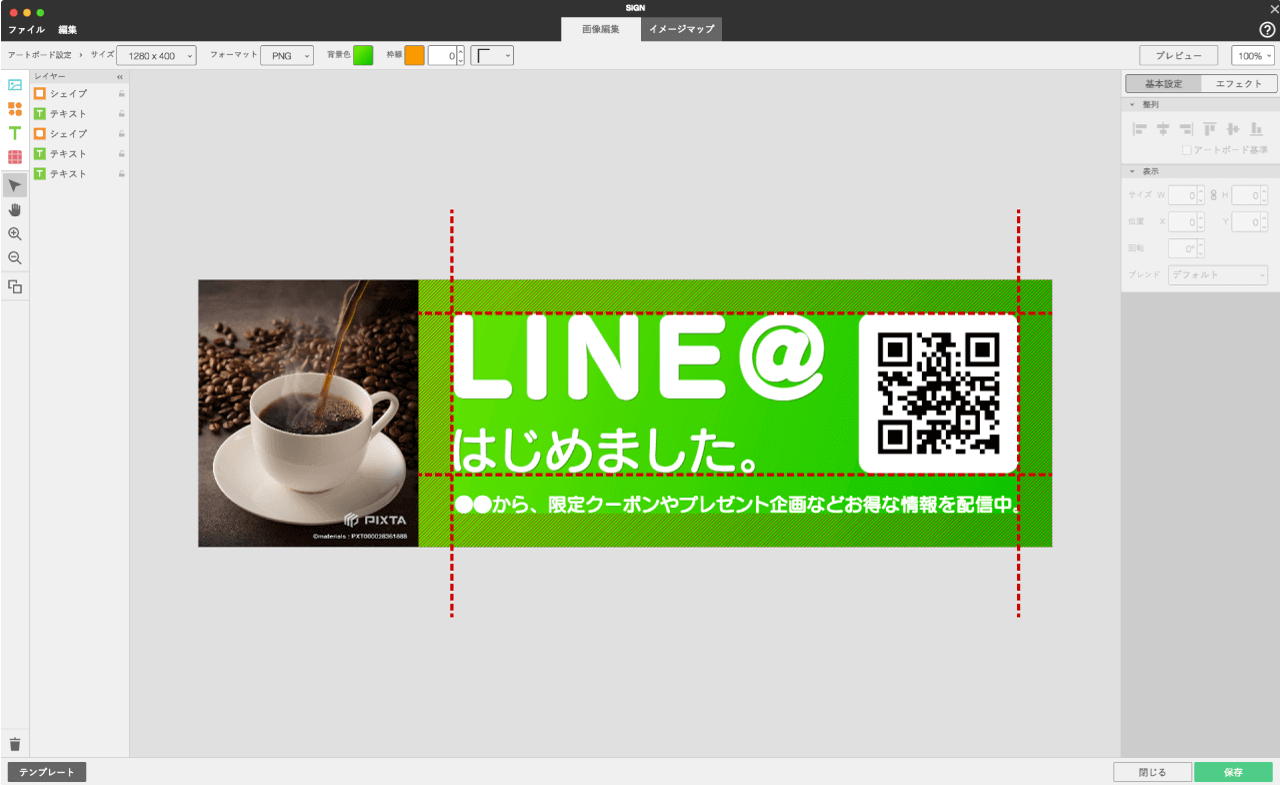Screen dimensions: 1280x785
Task: Collapse the 表示 section
Action: [1132, 171]
